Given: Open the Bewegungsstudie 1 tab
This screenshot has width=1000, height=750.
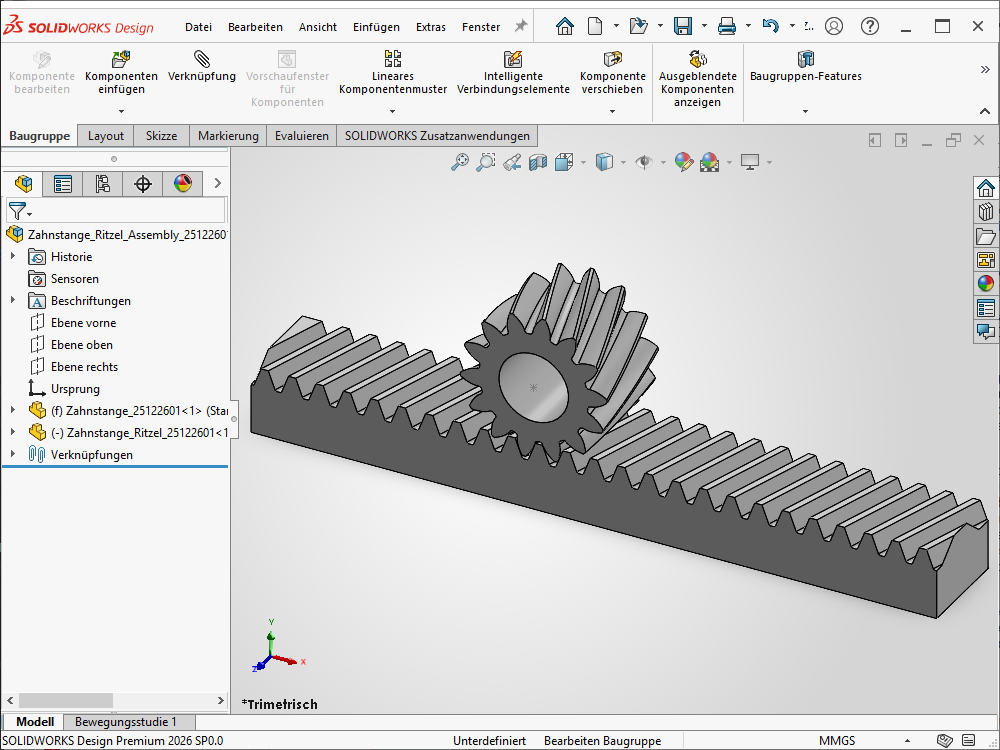Looking at the screenshot, I should tap(126, 722).
